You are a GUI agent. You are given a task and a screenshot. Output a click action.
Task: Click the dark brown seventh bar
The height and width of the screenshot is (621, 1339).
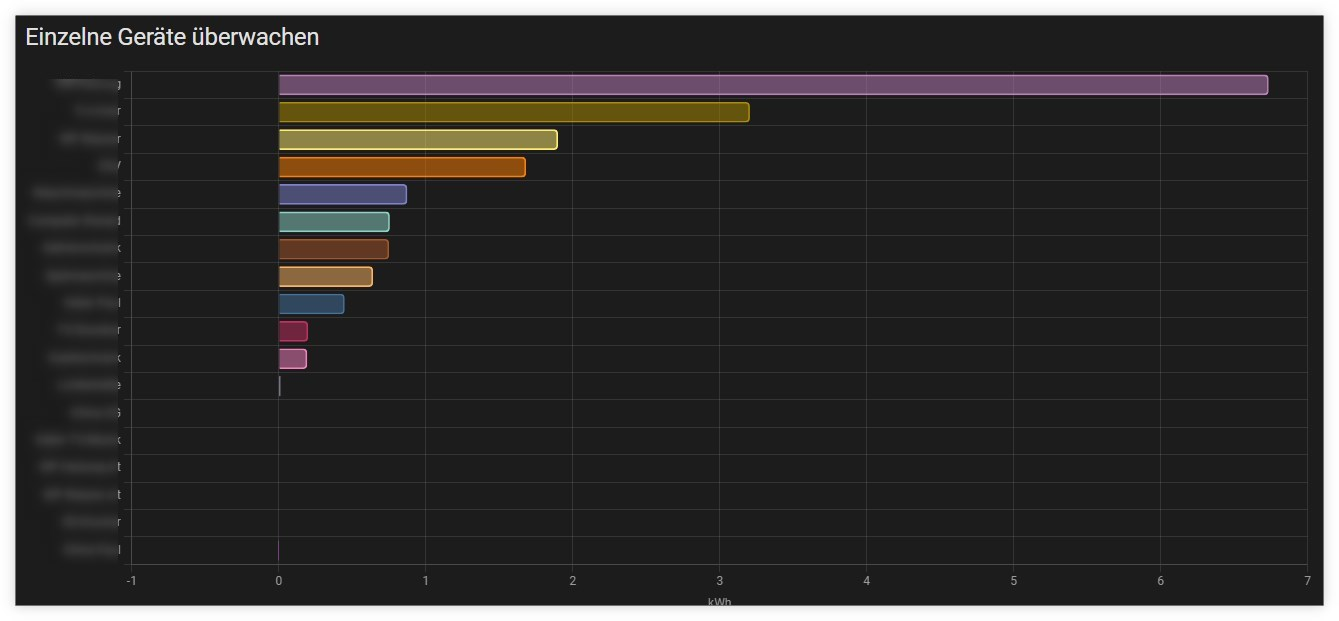(333, 249)
